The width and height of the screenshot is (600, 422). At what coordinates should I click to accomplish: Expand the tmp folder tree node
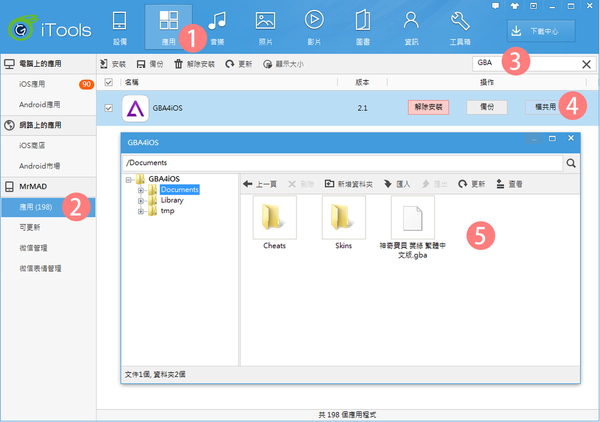[141, 211]
